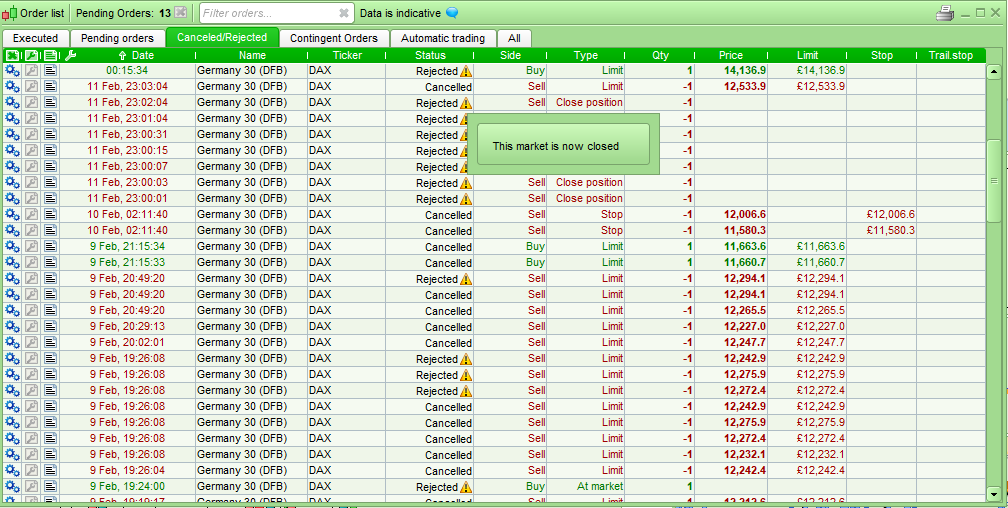The image size is (1008, 508).
Task: Click the wrench icon for the 11 Feb 23:01:04 order
Action: tap(32, 118)
